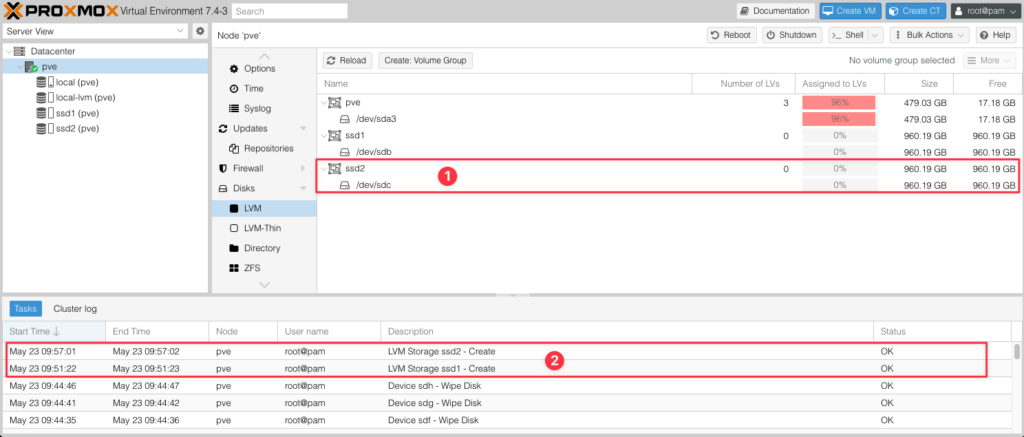Click the pve node icon

tap(31, 67)
